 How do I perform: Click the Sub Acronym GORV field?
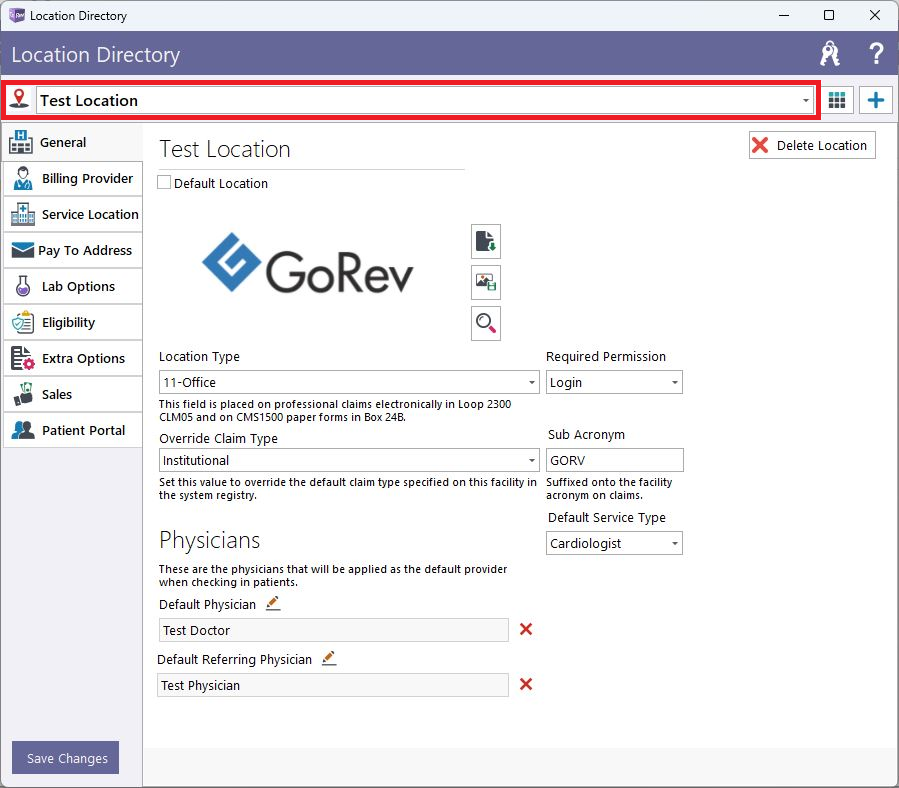(614, 460)
